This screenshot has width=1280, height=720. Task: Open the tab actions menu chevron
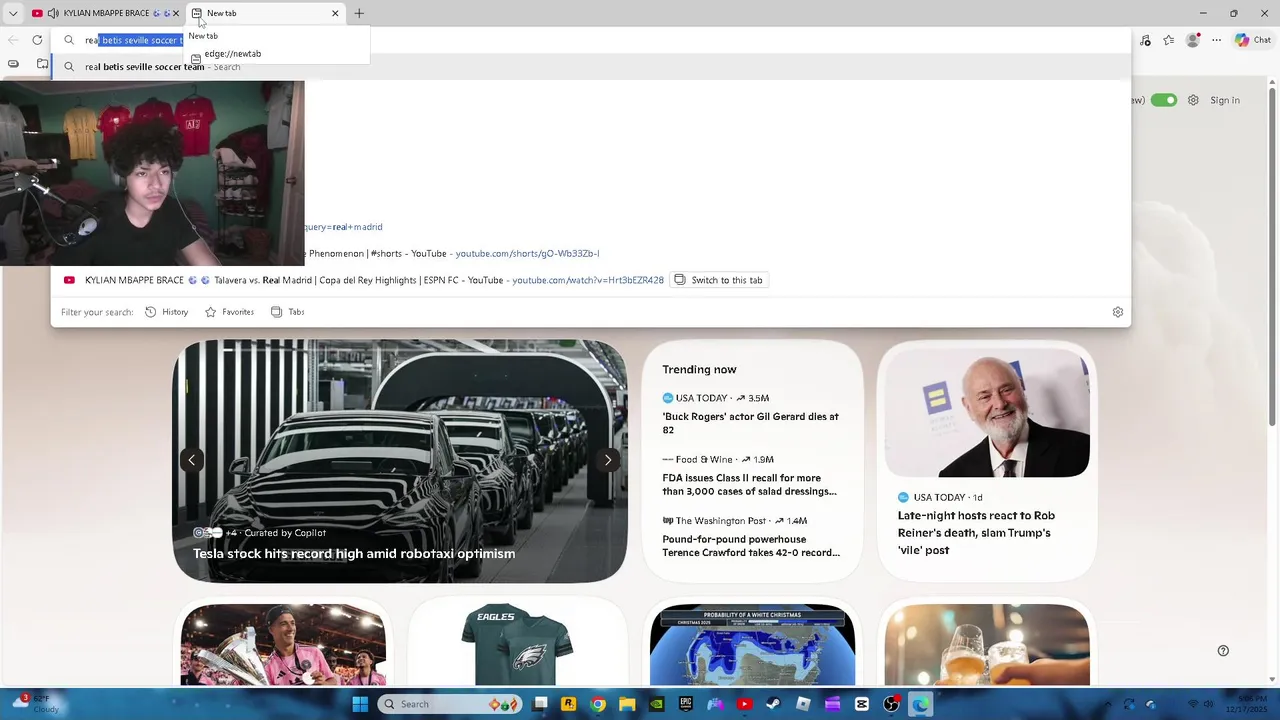coord(13,13)
